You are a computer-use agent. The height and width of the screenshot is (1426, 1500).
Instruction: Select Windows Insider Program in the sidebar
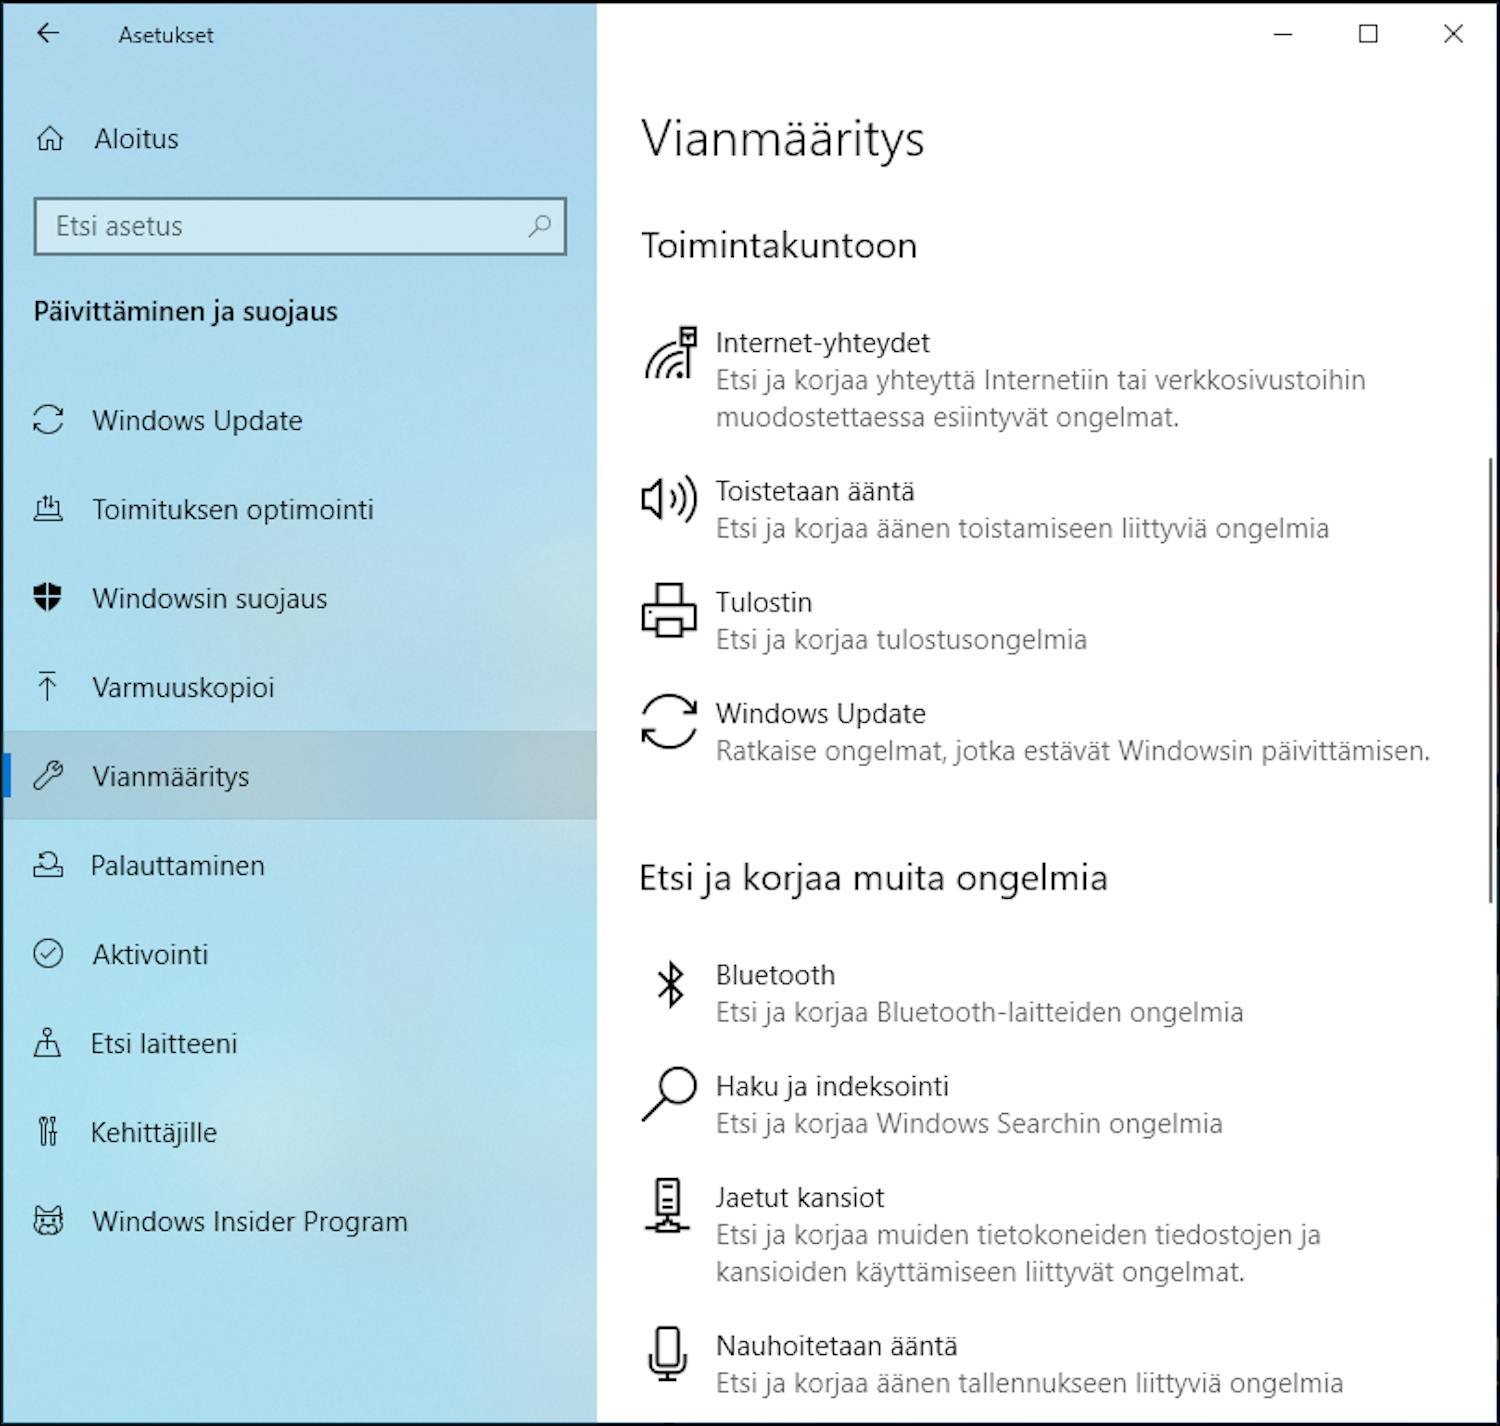(249, 1221)
